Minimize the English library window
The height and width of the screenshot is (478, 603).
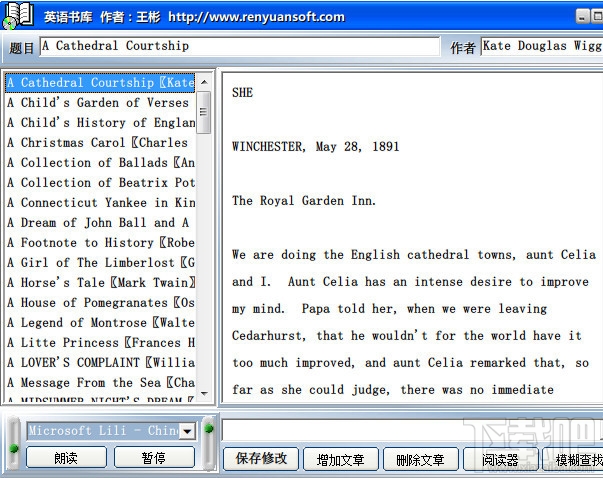[x=582, y=17]
